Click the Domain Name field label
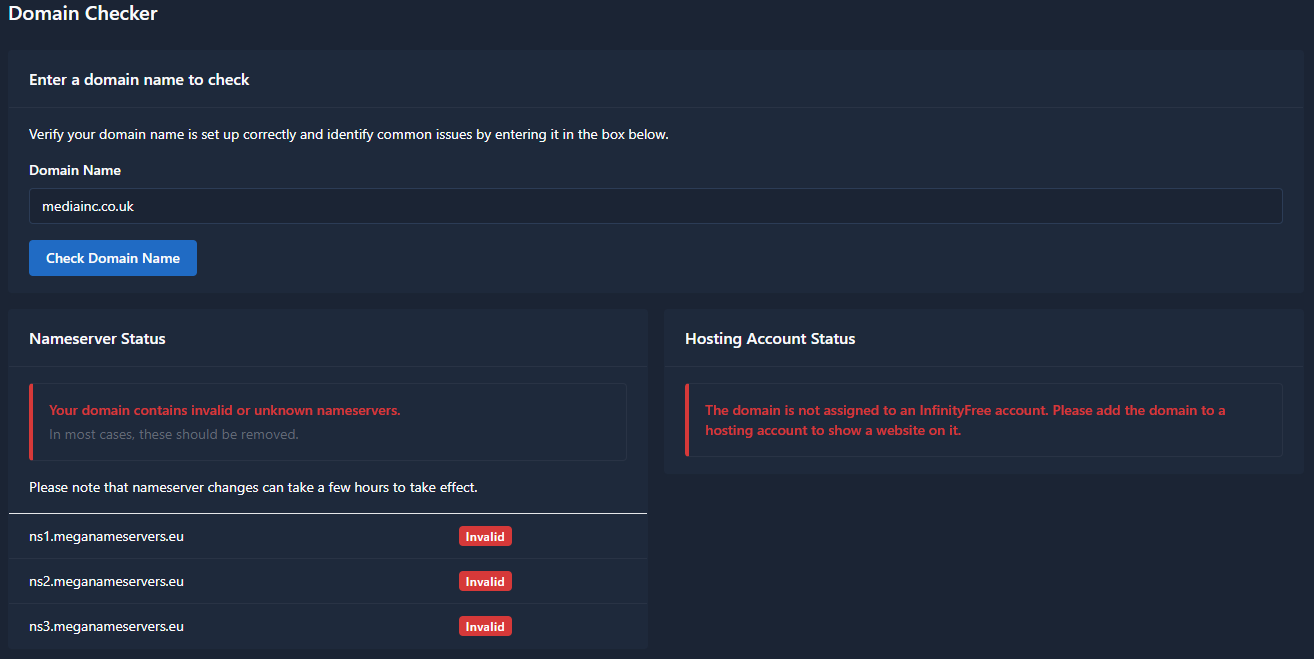 75,170
